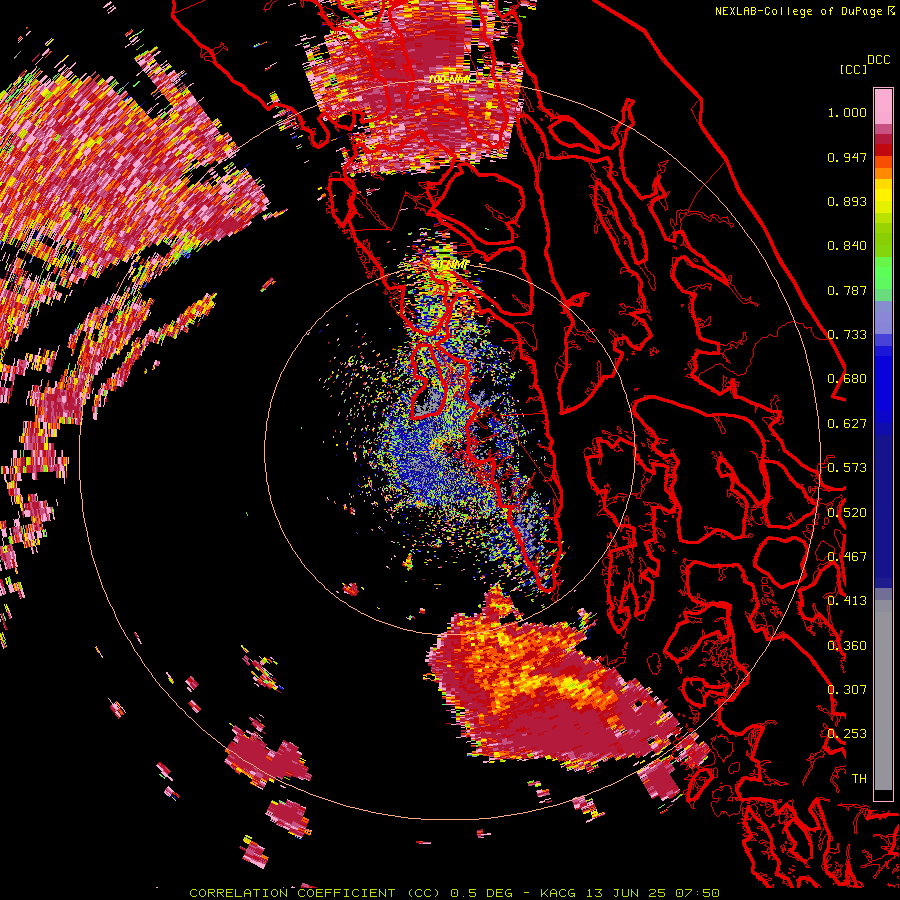
Task: Click the 50 NMI range ring label
Action: (449, 265)
